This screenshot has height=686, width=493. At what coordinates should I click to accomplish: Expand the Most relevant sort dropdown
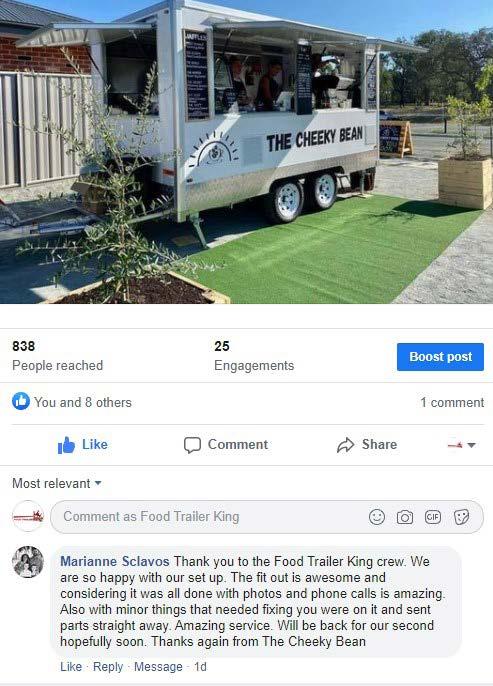coord(57,483)
